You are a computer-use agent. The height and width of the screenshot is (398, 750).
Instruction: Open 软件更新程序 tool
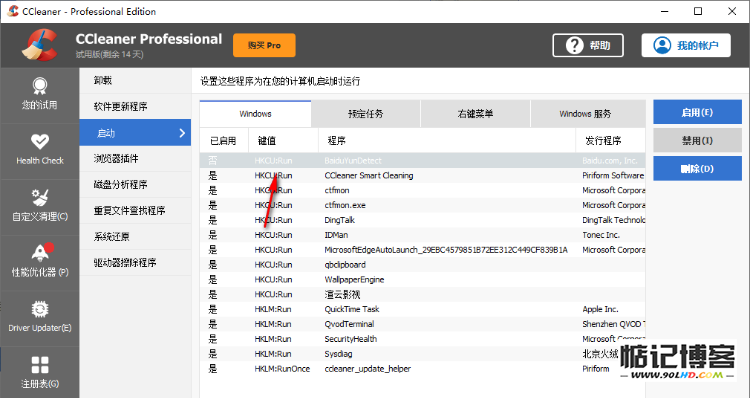[135, 107]
